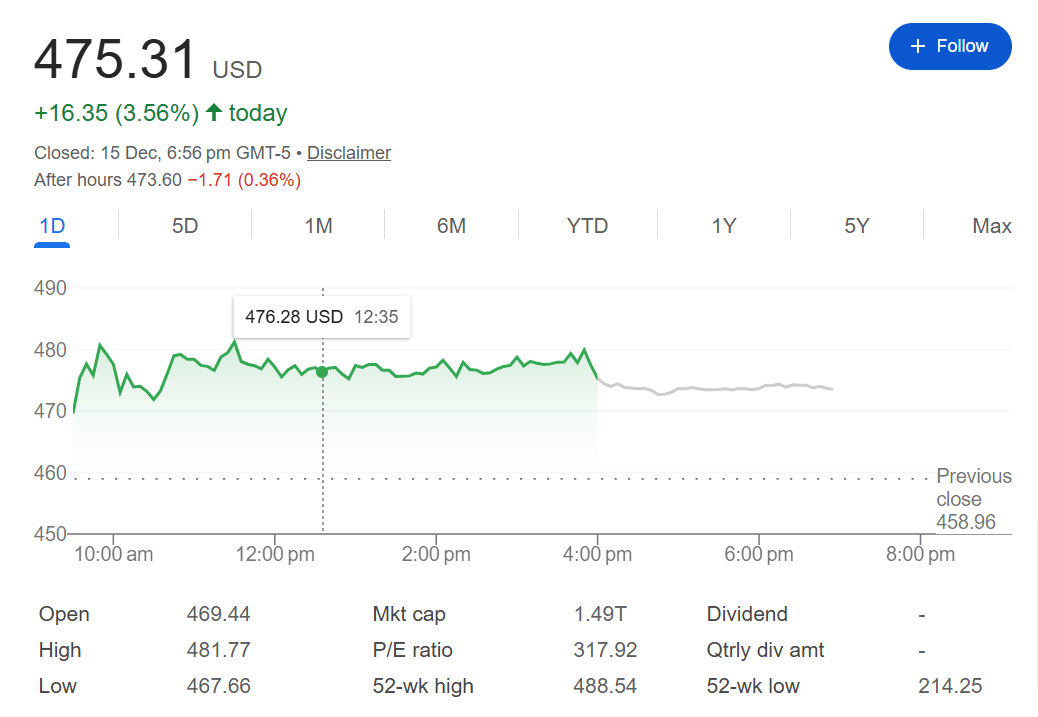This screenshot has width=1038, height=717.
Task: Select the 6M chart range
Action: click(x=451, y=226)
